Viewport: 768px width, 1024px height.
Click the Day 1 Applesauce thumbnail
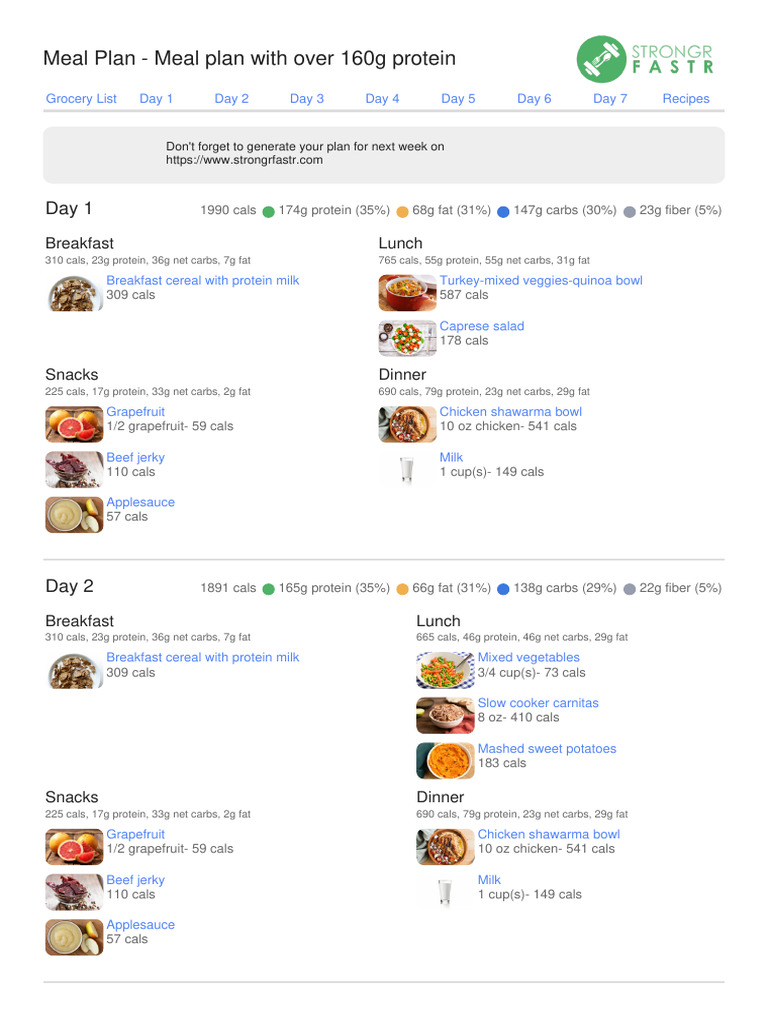coord(74,514)
